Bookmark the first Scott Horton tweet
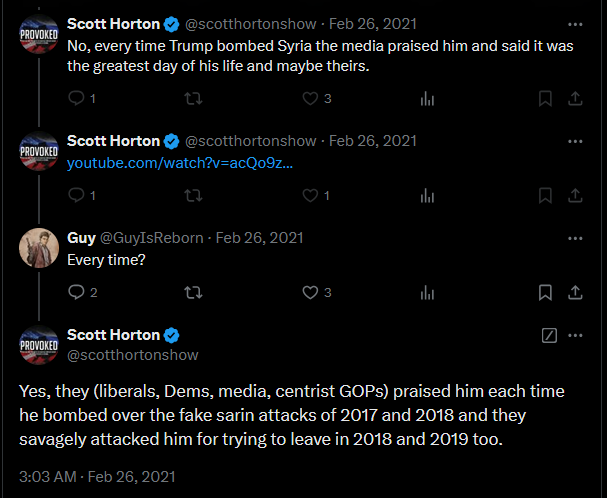This screenshot has width=607, height=498. coord(545,98)
